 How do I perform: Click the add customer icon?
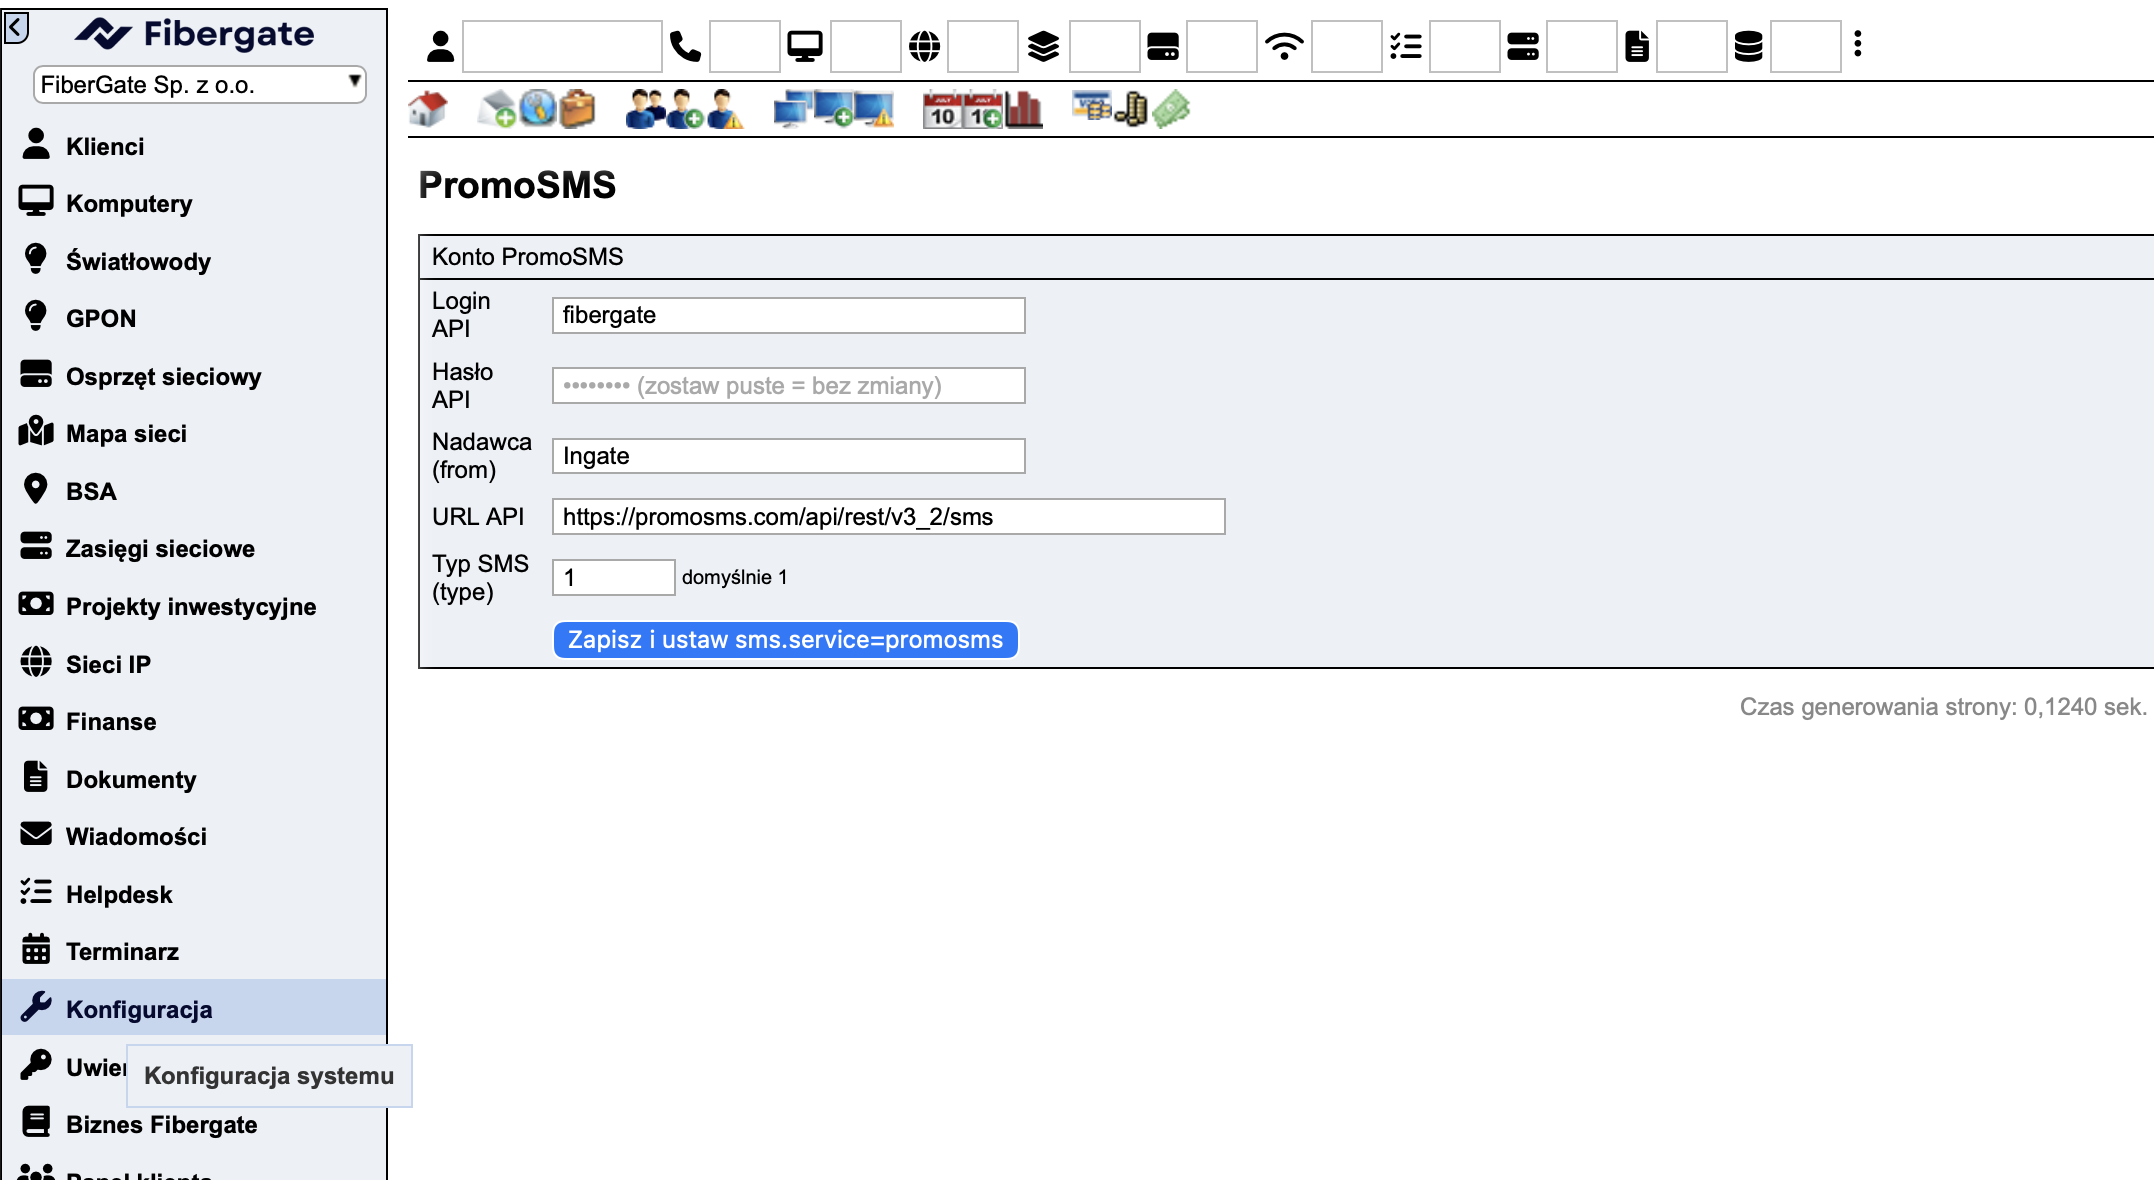pos(686,109)
